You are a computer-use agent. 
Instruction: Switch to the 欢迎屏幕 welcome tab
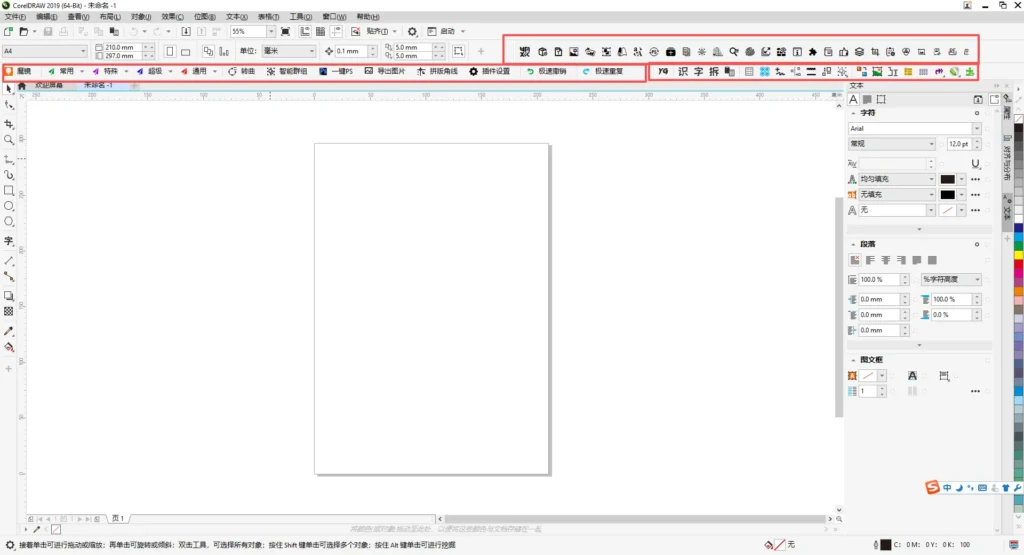tap(48, 86)
